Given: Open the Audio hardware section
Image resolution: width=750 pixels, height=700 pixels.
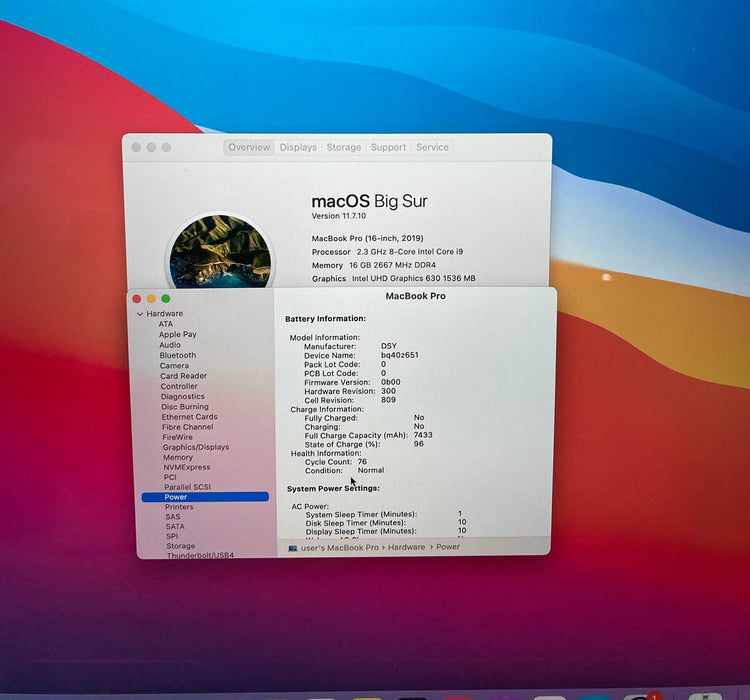Looking at the screenshot, I should pyautogui.click(x=170, y=345).
